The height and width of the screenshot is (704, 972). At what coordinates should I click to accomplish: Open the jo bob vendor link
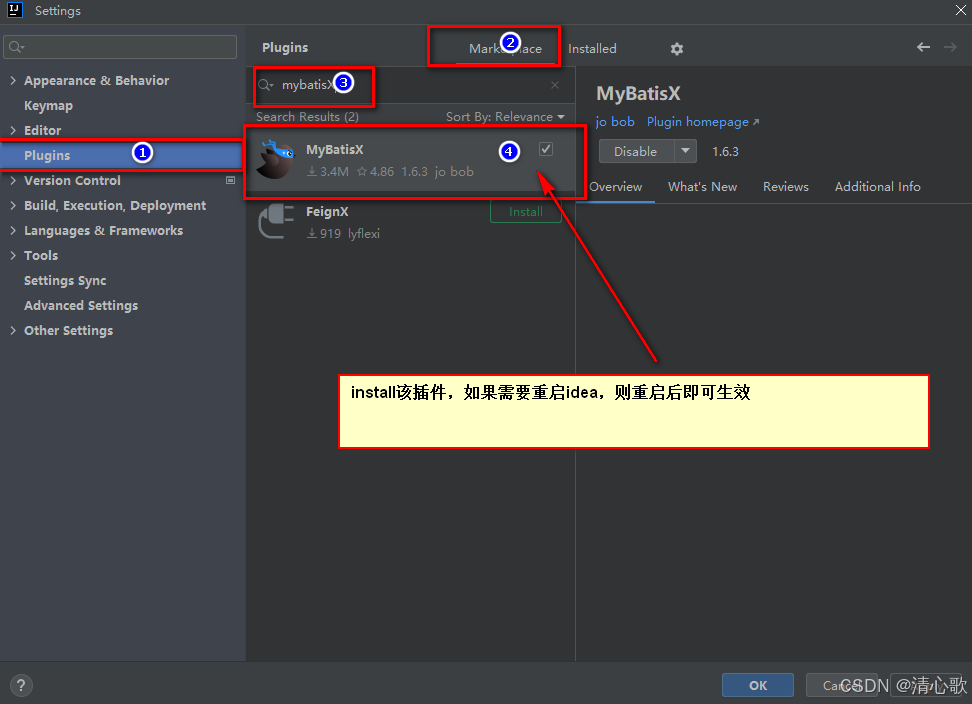point(615,121)
